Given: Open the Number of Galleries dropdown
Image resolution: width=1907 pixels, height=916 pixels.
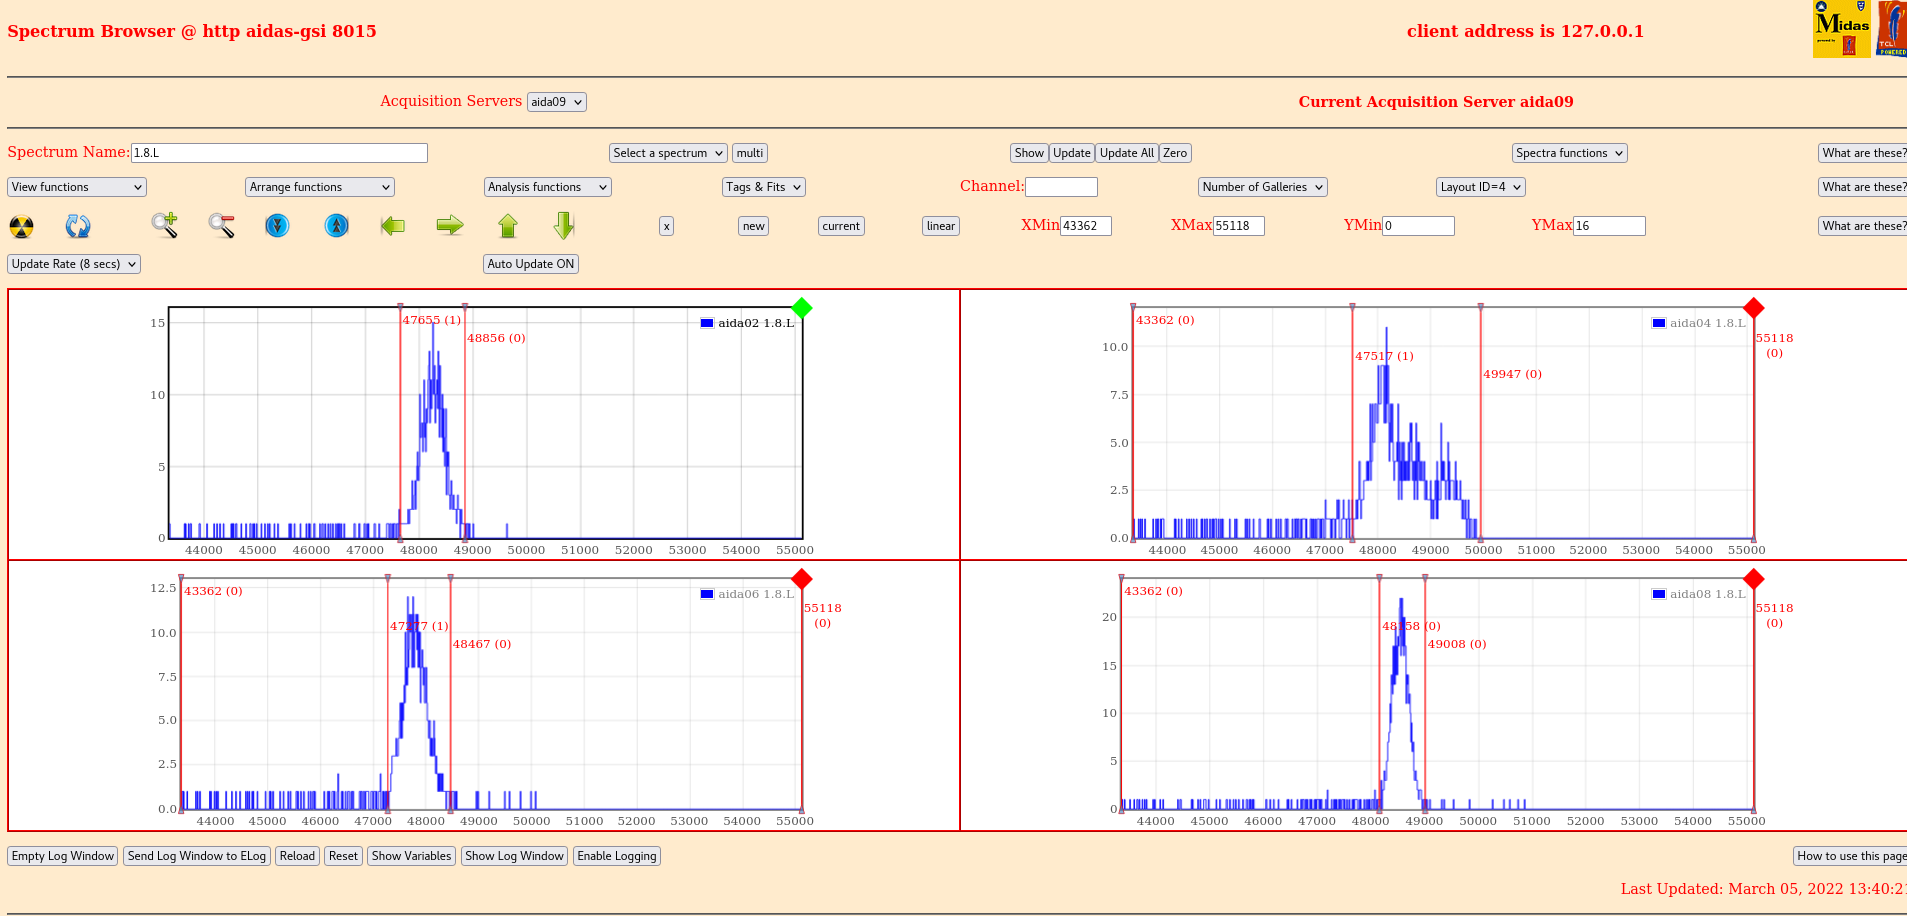Looking at the screenshot, I should (x=1263, y=187).
